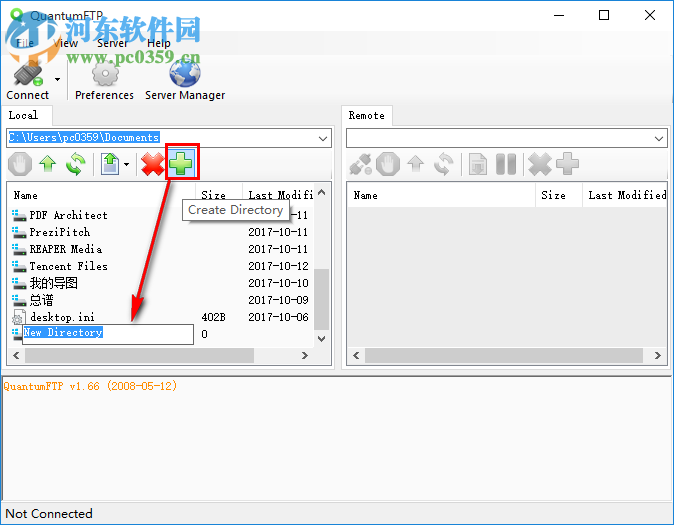Click the remote stop hand icon

[x=388, y=164]
